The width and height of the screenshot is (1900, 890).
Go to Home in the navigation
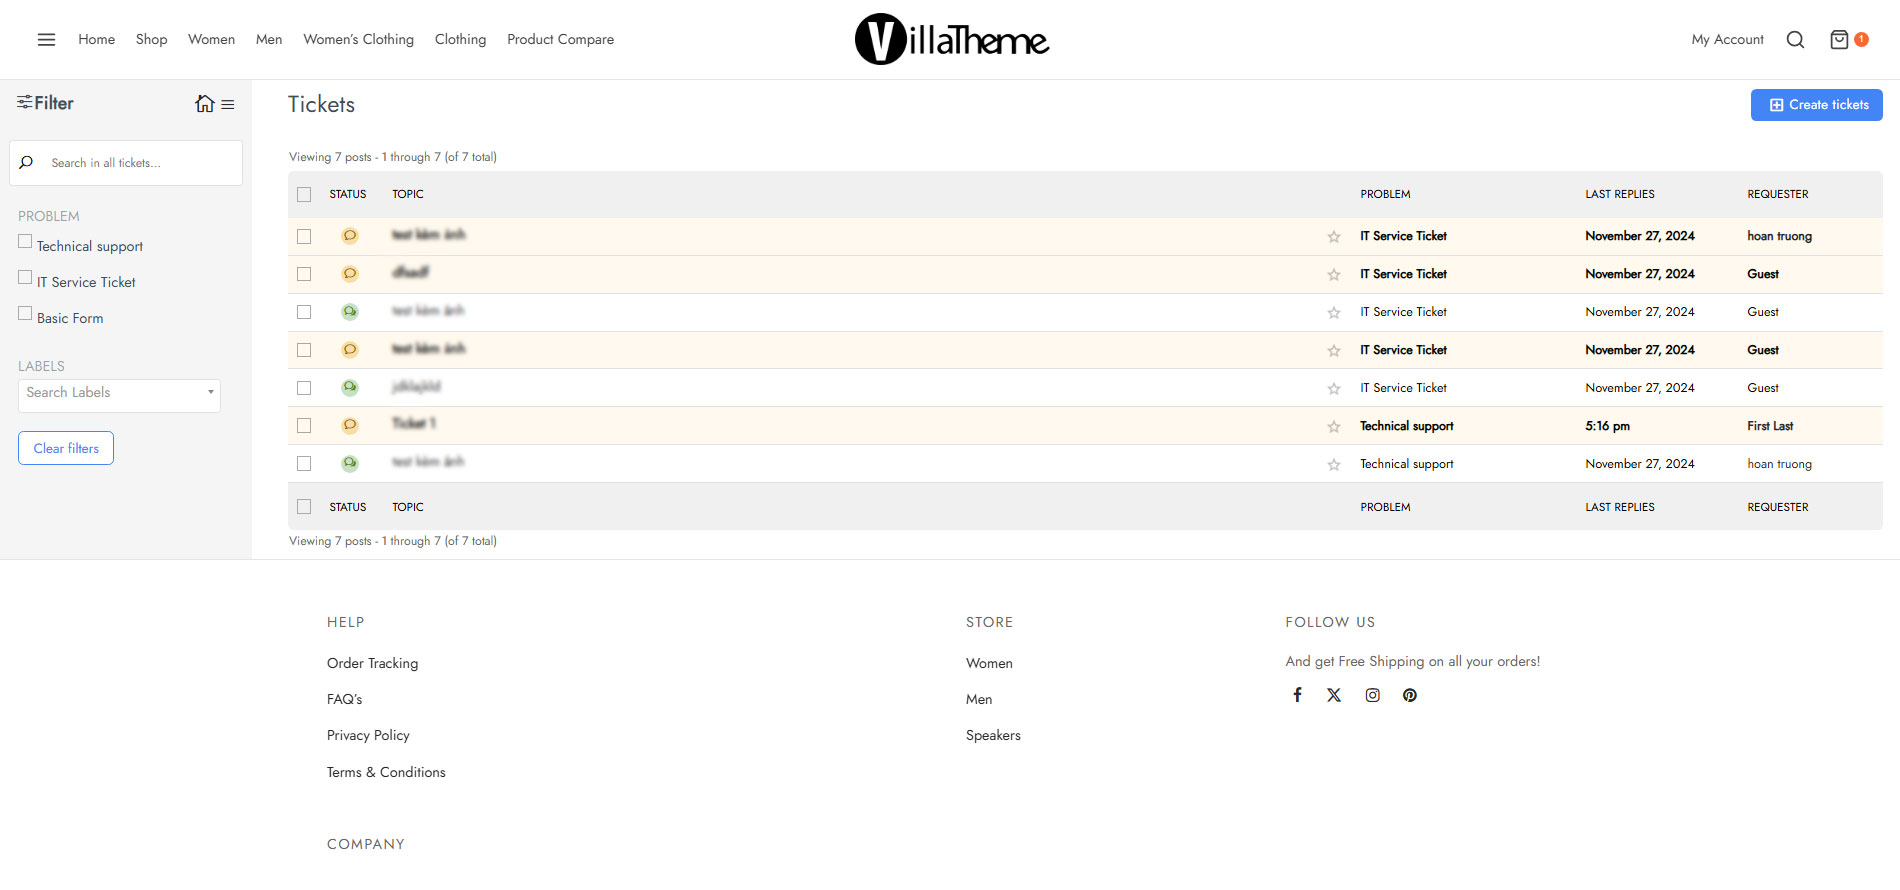tap(97, 40)
